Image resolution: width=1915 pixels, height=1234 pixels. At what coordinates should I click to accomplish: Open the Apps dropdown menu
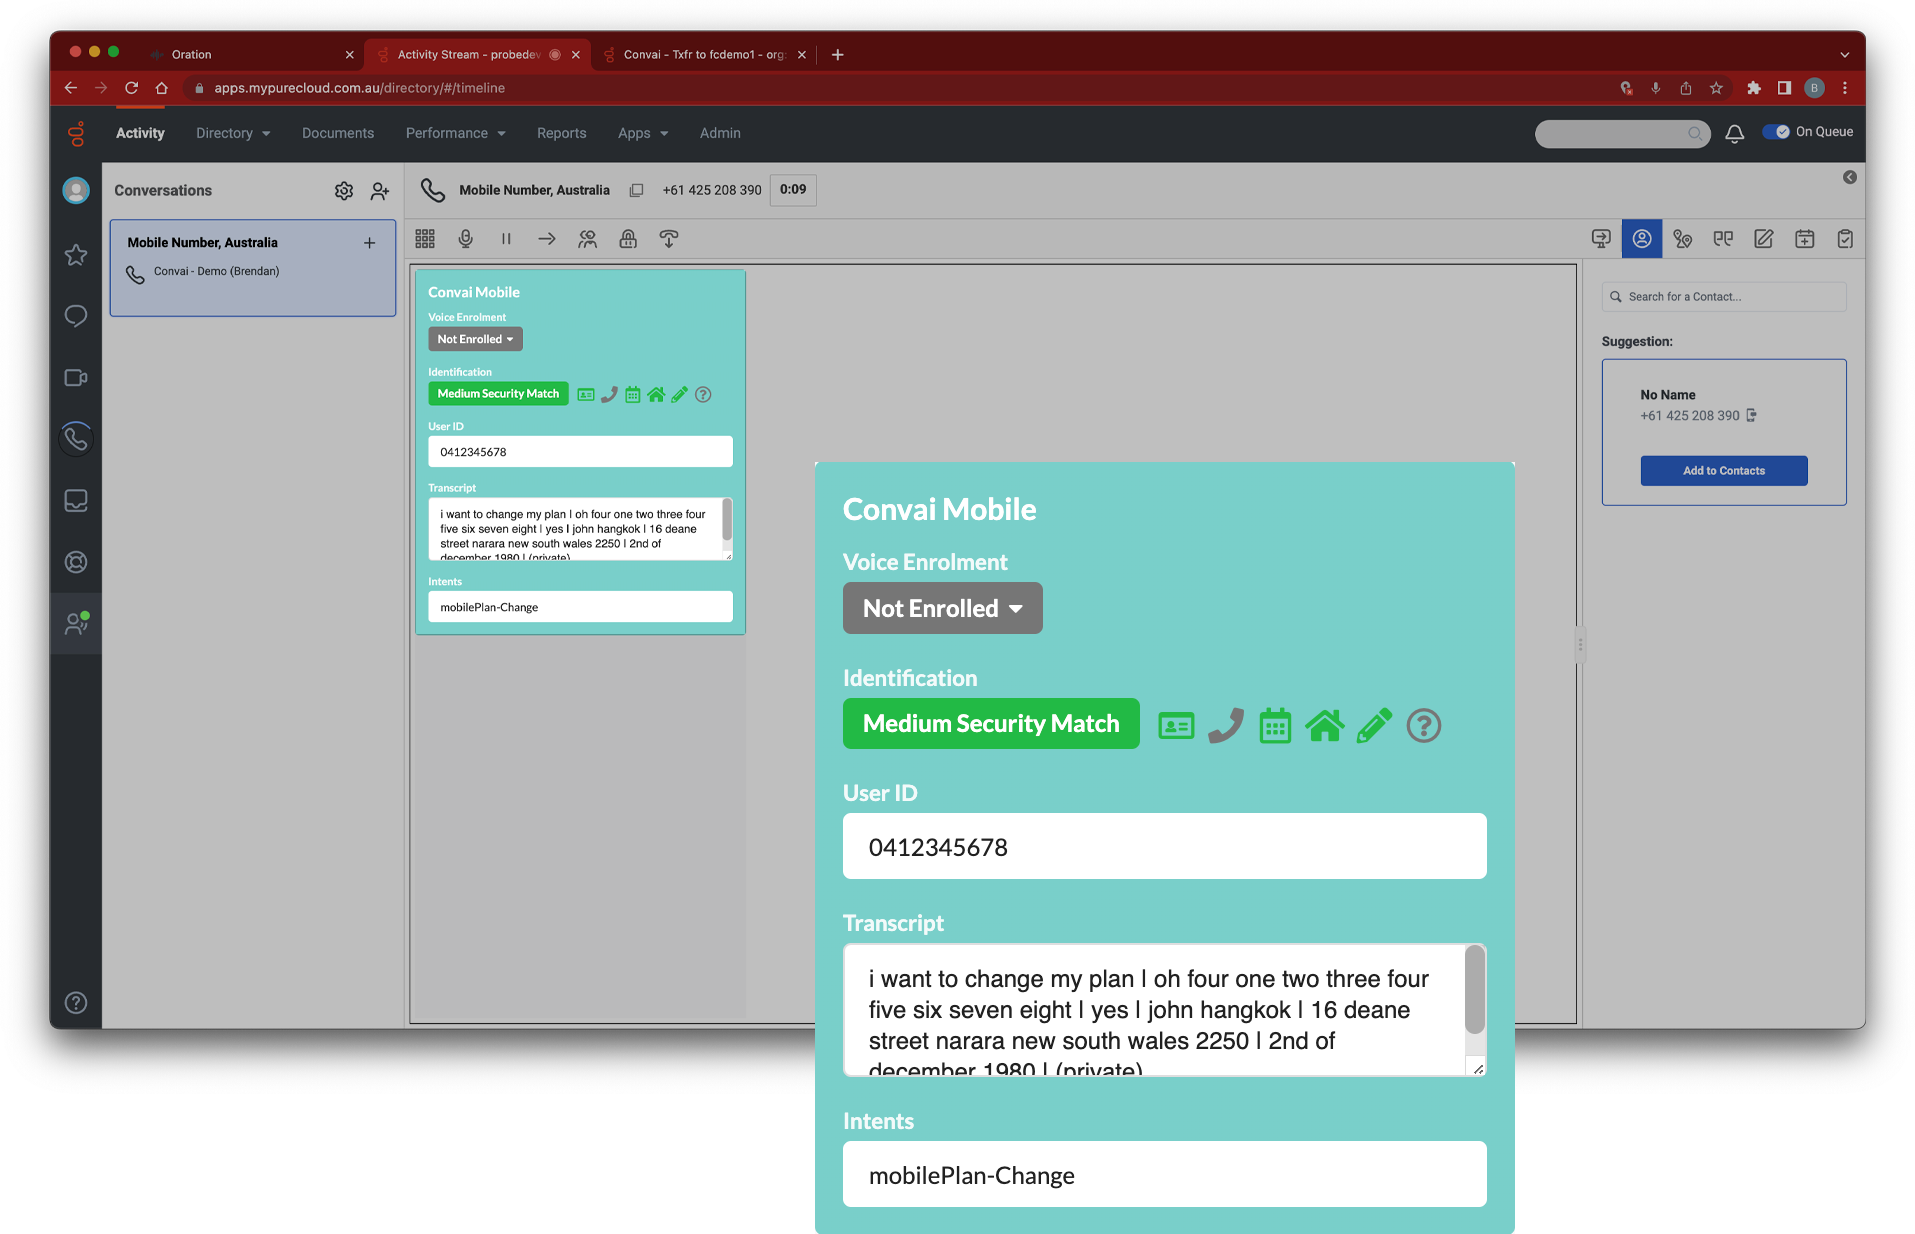click(x=642, y=133)
